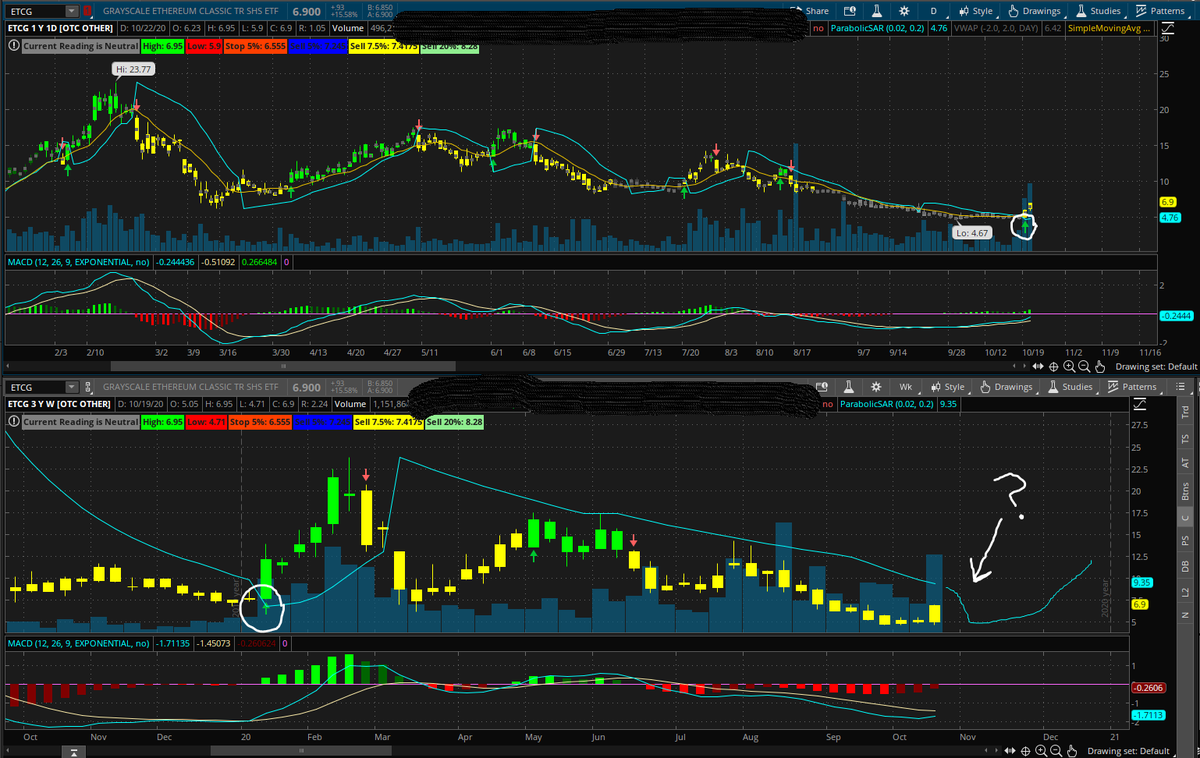
Task: Click red alert icon beside top ETCG symbol
Action: click(x=87, y=11)
